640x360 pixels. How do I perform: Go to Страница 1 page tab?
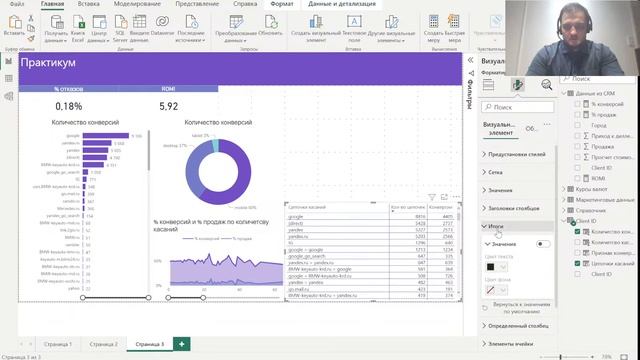click(x=58, y=344)
